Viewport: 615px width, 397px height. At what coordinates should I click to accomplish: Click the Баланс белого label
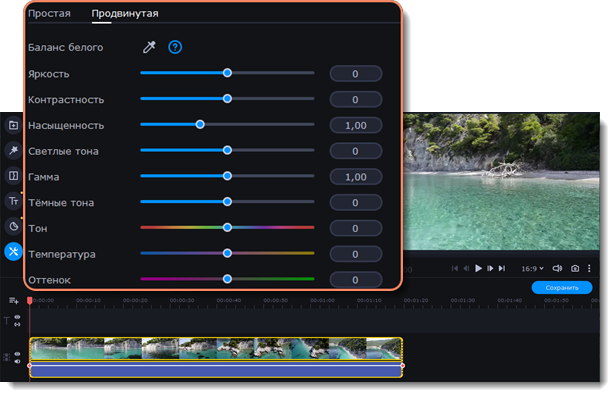click(x=66, y=47)
